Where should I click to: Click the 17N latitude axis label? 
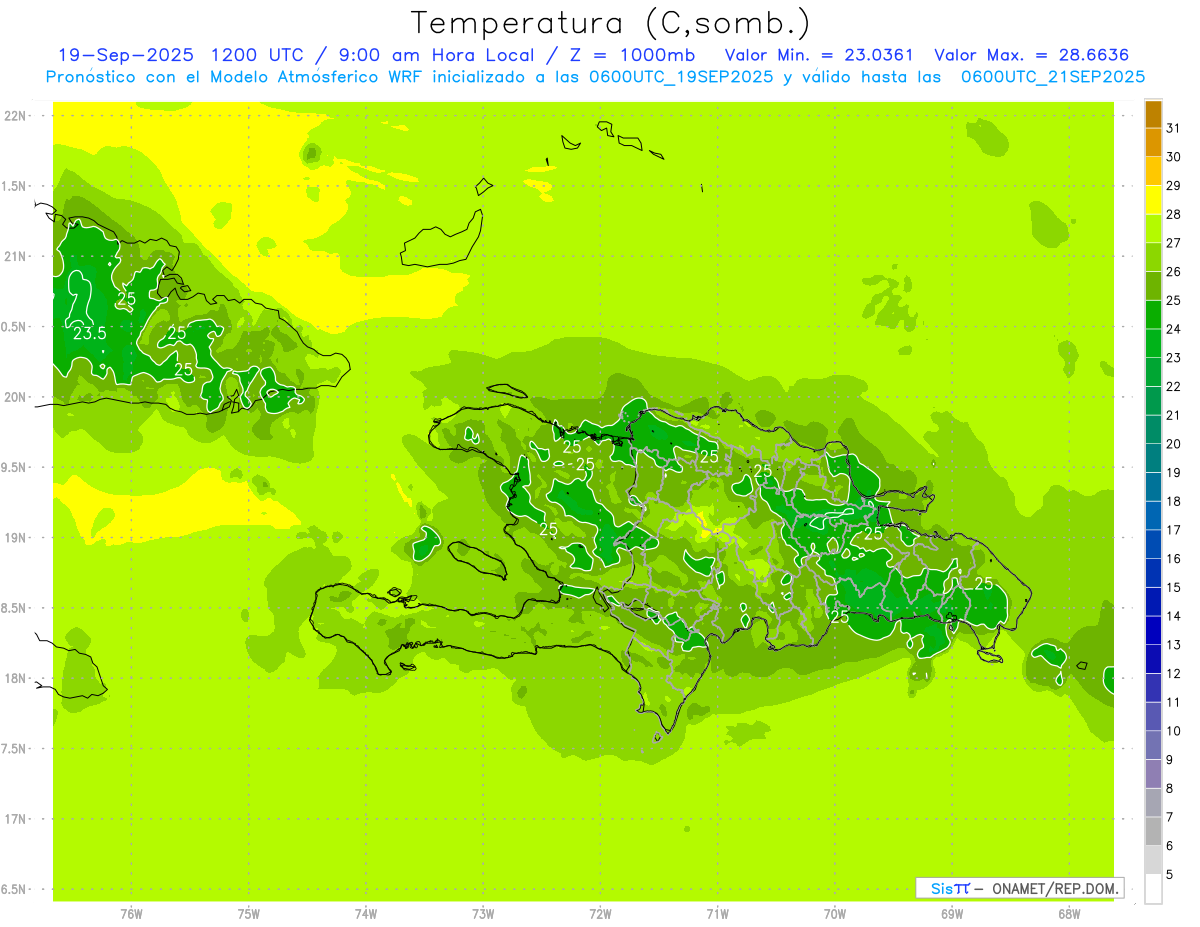tap(17, 819)
